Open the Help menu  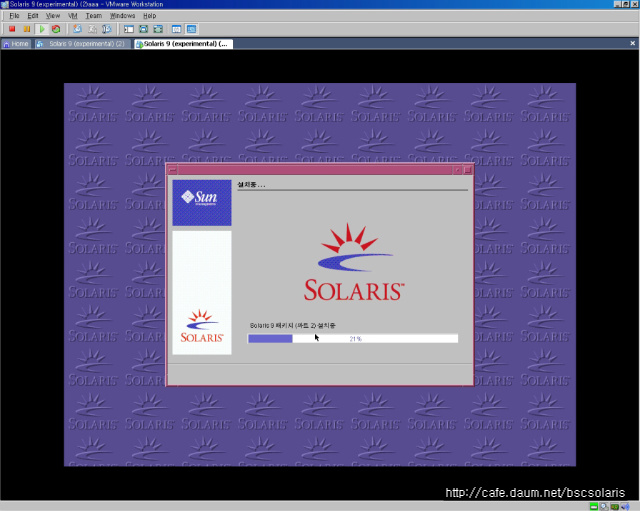[x=149, y=16]
